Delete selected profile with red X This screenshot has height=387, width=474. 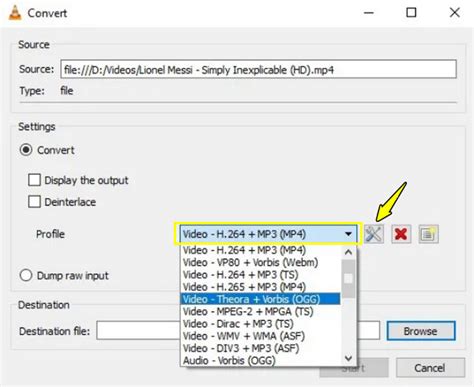401,234
